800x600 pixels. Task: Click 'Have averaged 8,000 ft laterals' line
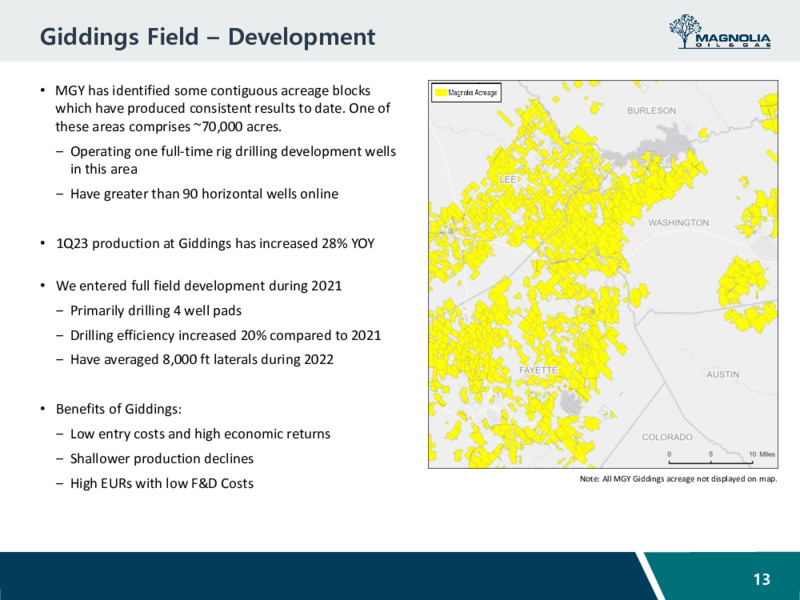[202, 360]
